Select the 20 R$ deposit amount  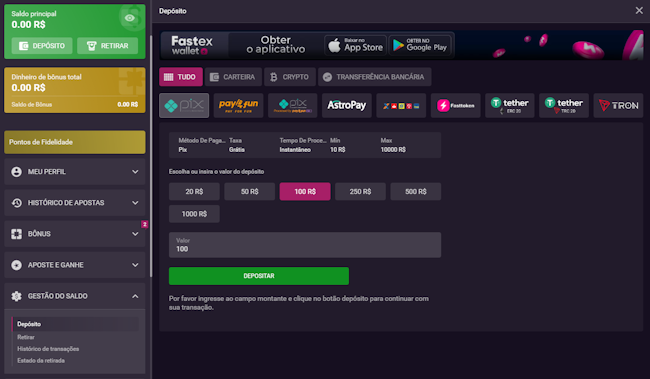194,192
